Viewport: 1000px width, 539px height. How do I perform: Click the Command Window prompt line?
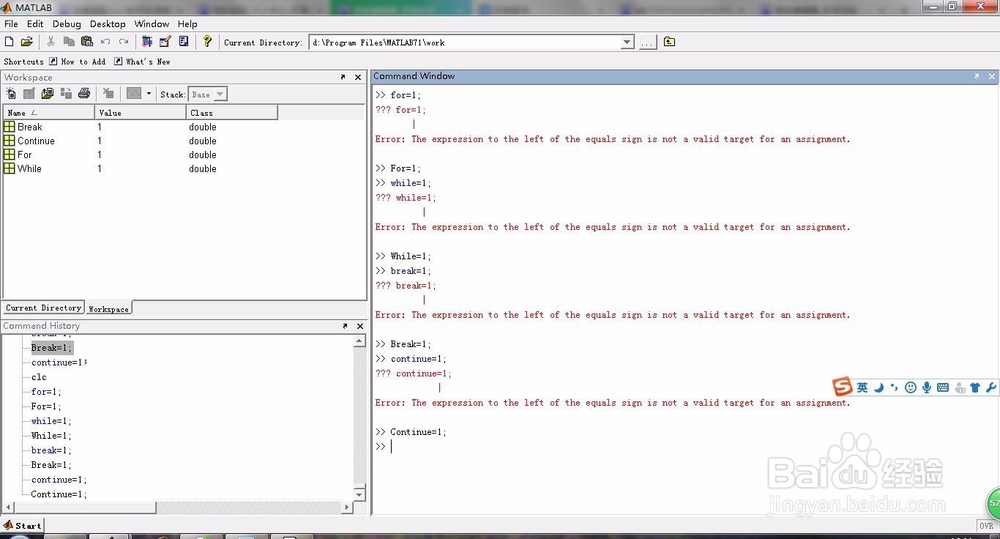pos(686,447)
